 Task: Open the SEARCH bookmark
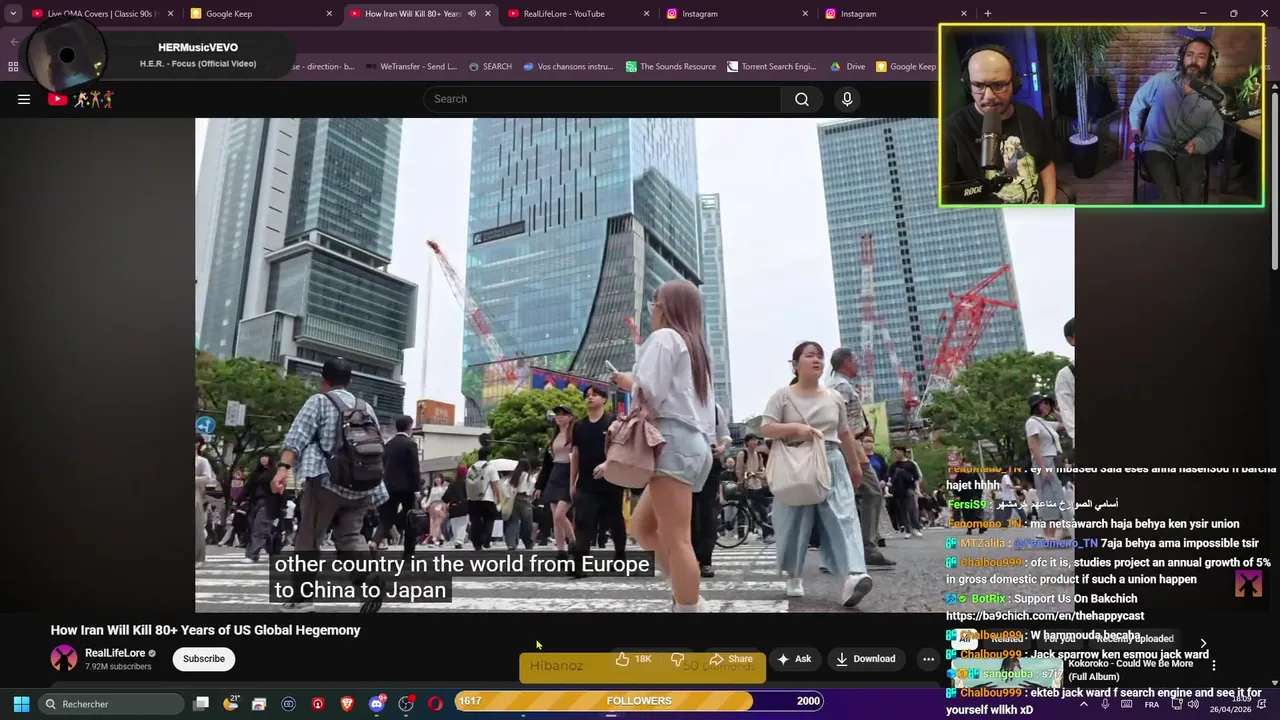[x=490, y=67]
